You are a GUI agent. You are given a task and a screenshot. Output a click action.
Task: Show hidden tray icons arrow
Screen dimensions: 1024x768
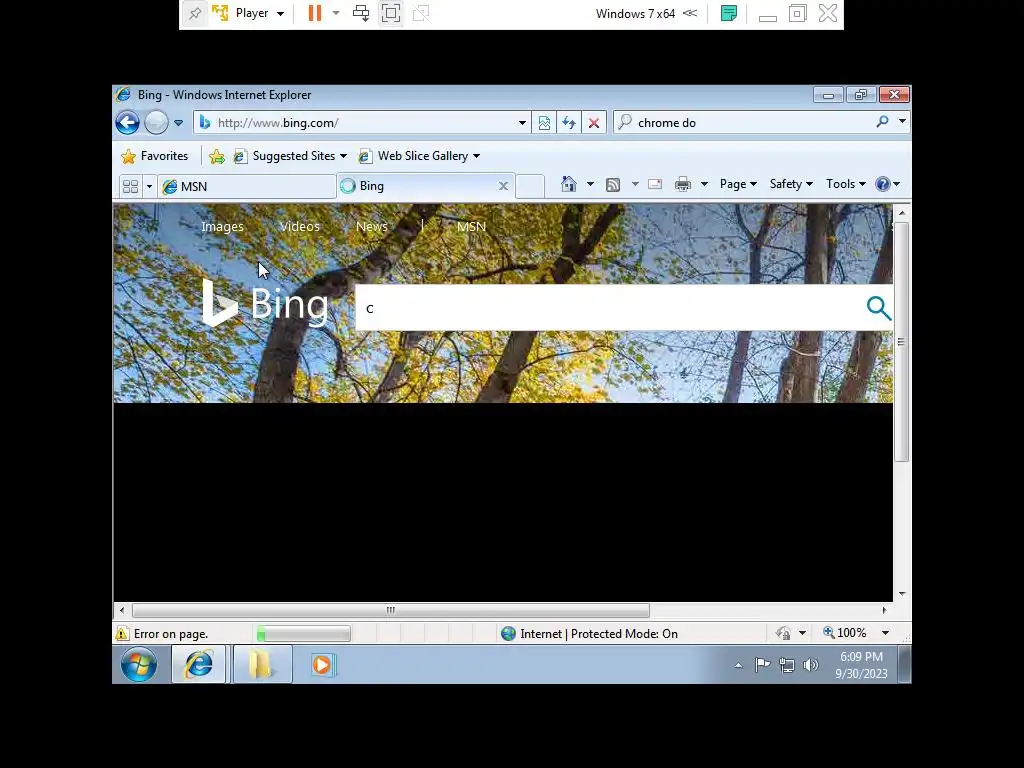pyautogui.click(x=739, y=665)
